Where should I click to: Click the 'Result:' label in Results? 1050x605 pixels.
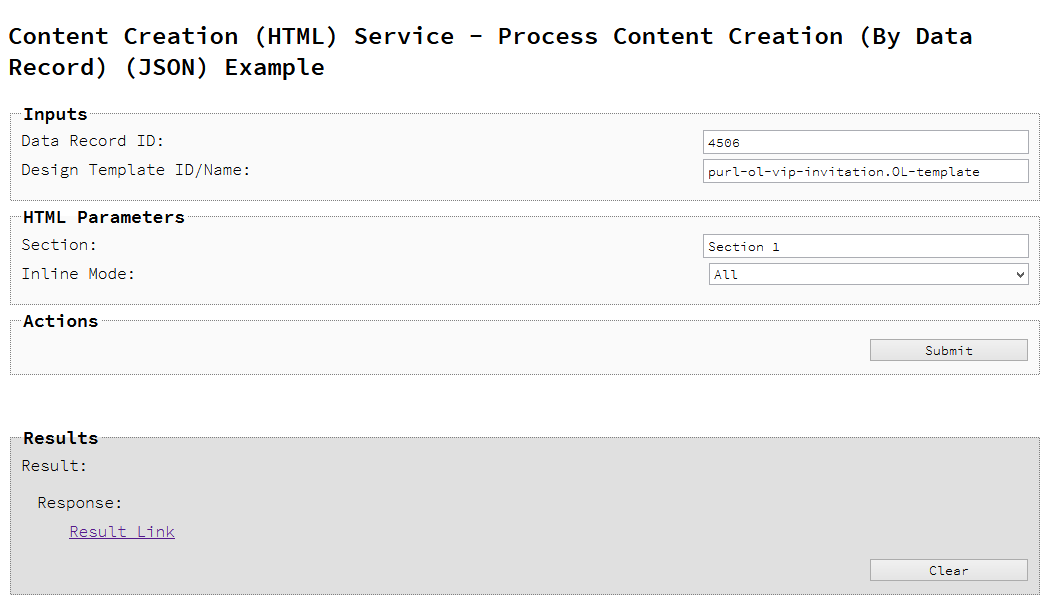54,466
